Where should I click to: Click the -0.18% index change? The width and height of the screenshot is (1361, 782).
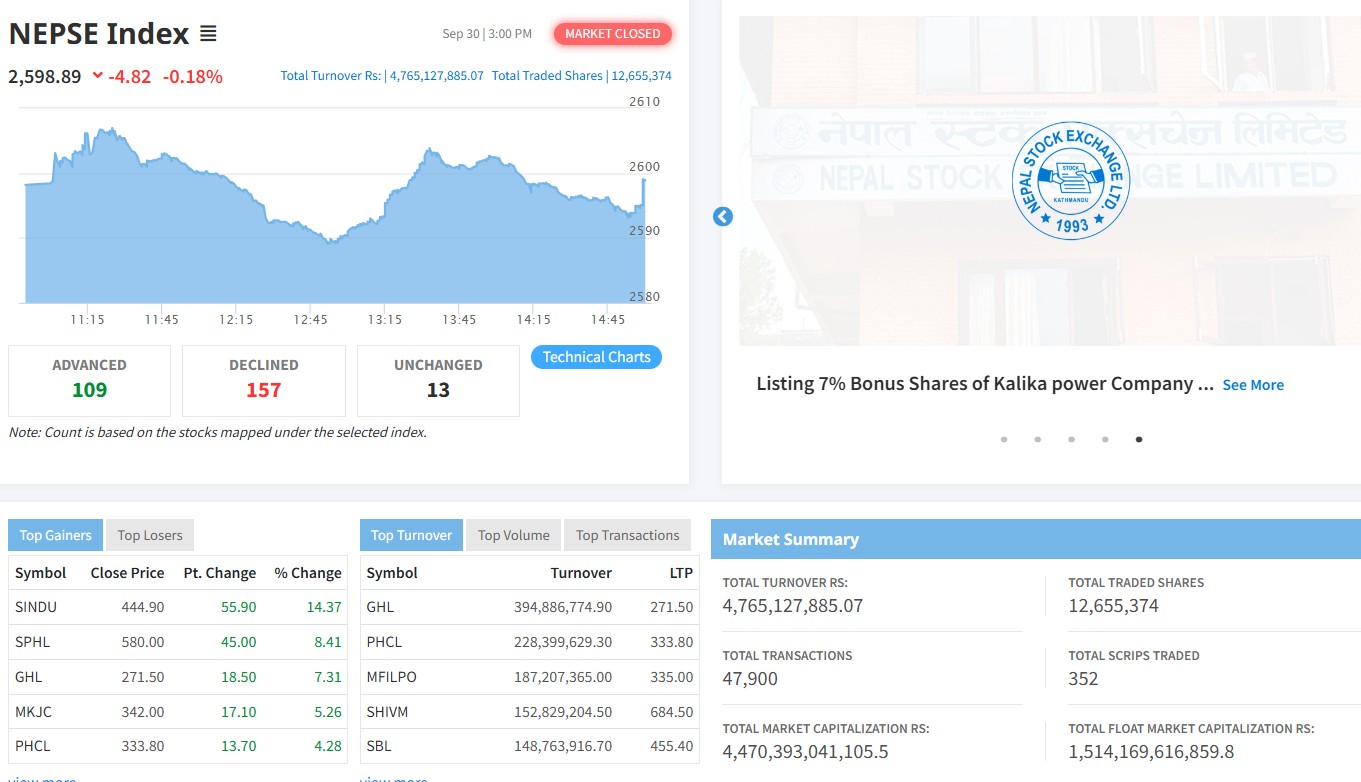[x=193, y=76]
